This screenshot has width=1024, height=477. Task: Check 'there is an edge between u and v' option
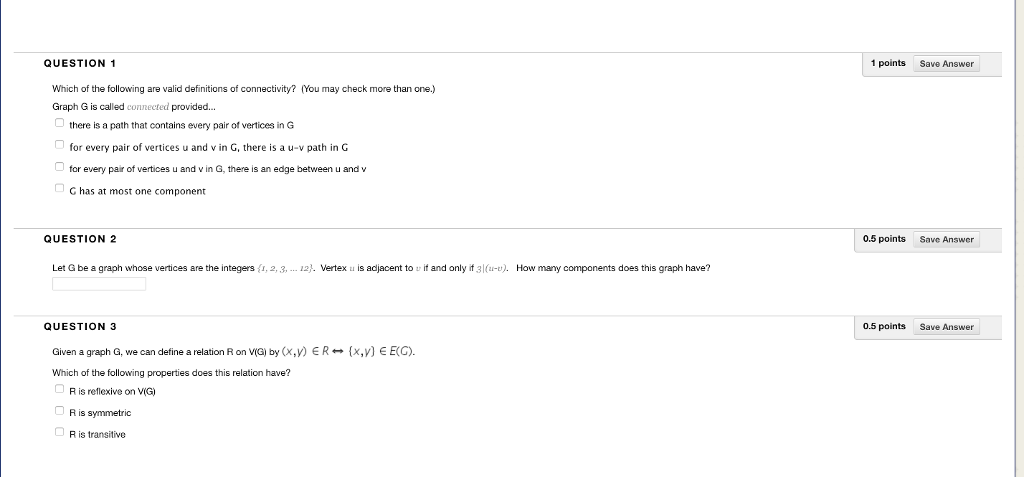coord(59,167)
